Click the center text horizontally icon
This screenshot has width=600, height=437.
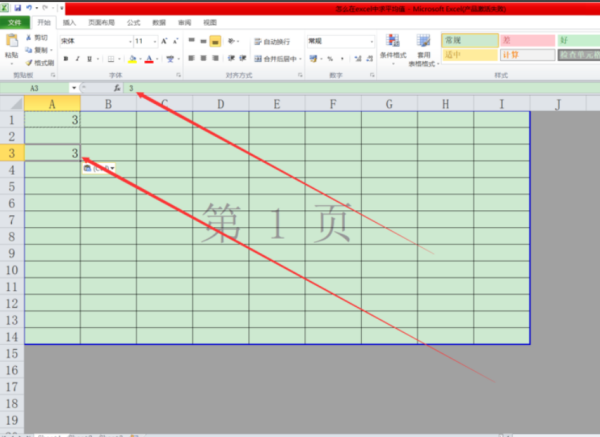204,58
